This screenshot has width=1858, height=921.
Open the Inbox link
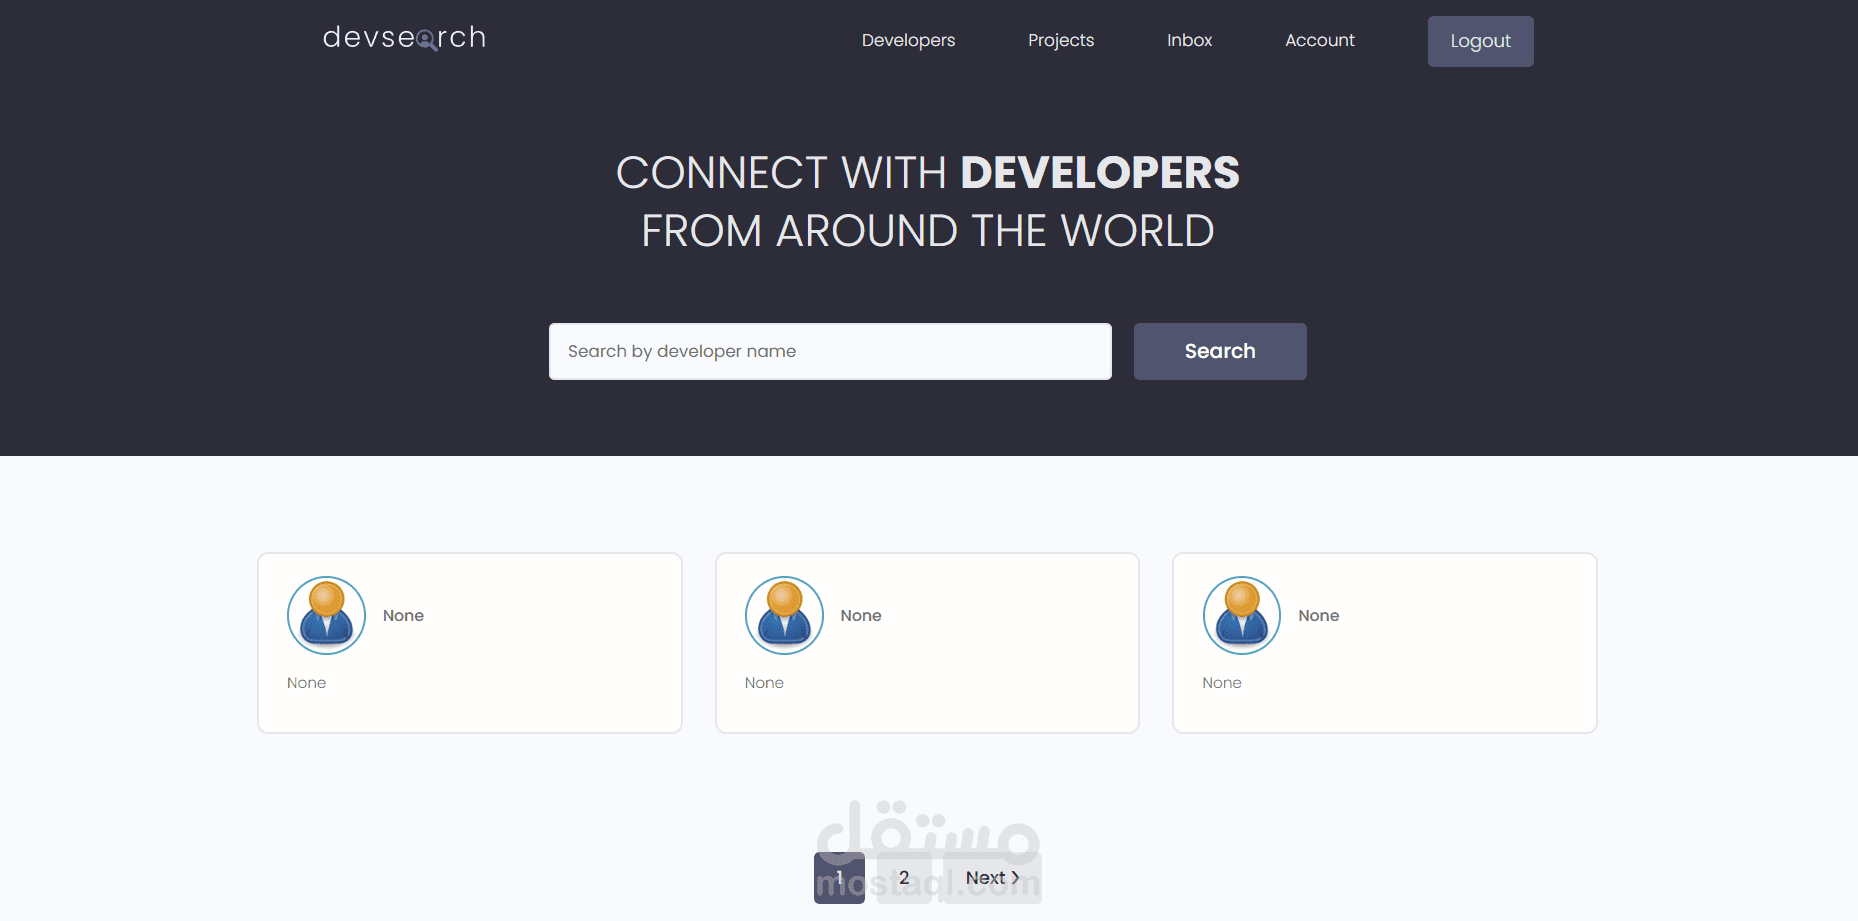1189,40
